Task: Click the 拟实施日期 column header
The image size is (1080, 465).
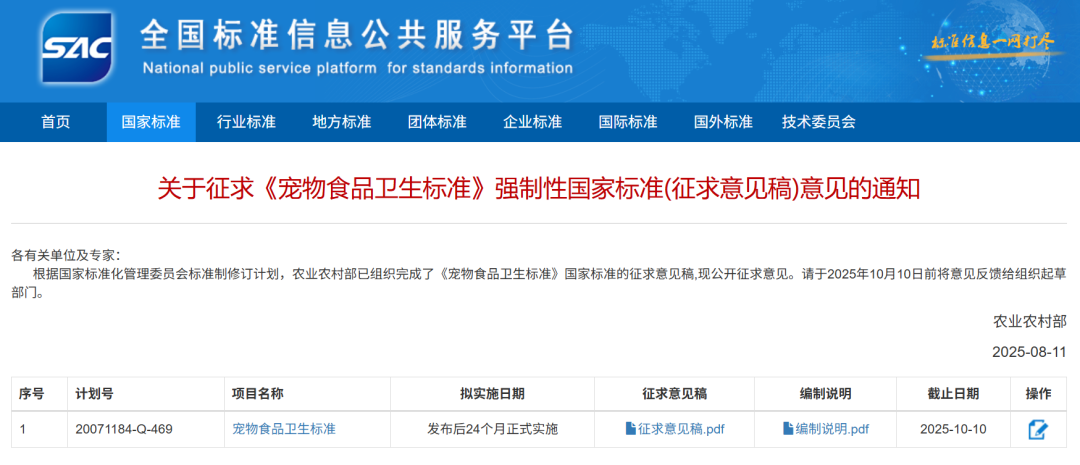Action: 492,394
